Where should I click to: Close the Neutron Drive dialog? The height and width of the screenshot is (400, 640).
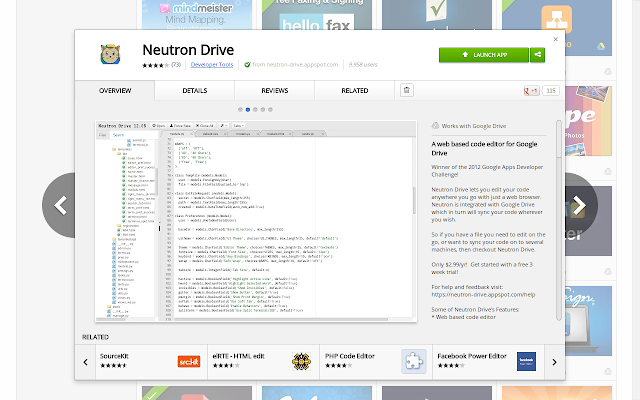556,39
